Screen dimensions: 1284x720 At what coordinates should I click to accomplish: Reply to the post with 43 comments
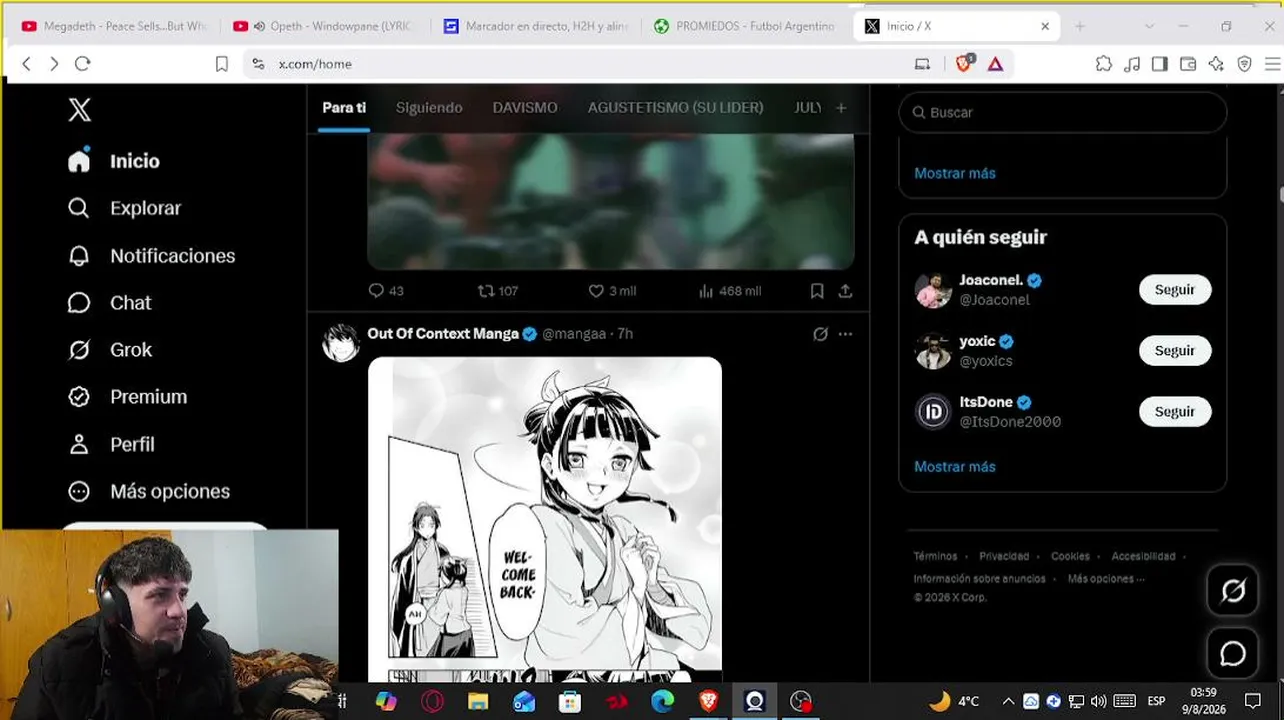(x=386, y=291)
